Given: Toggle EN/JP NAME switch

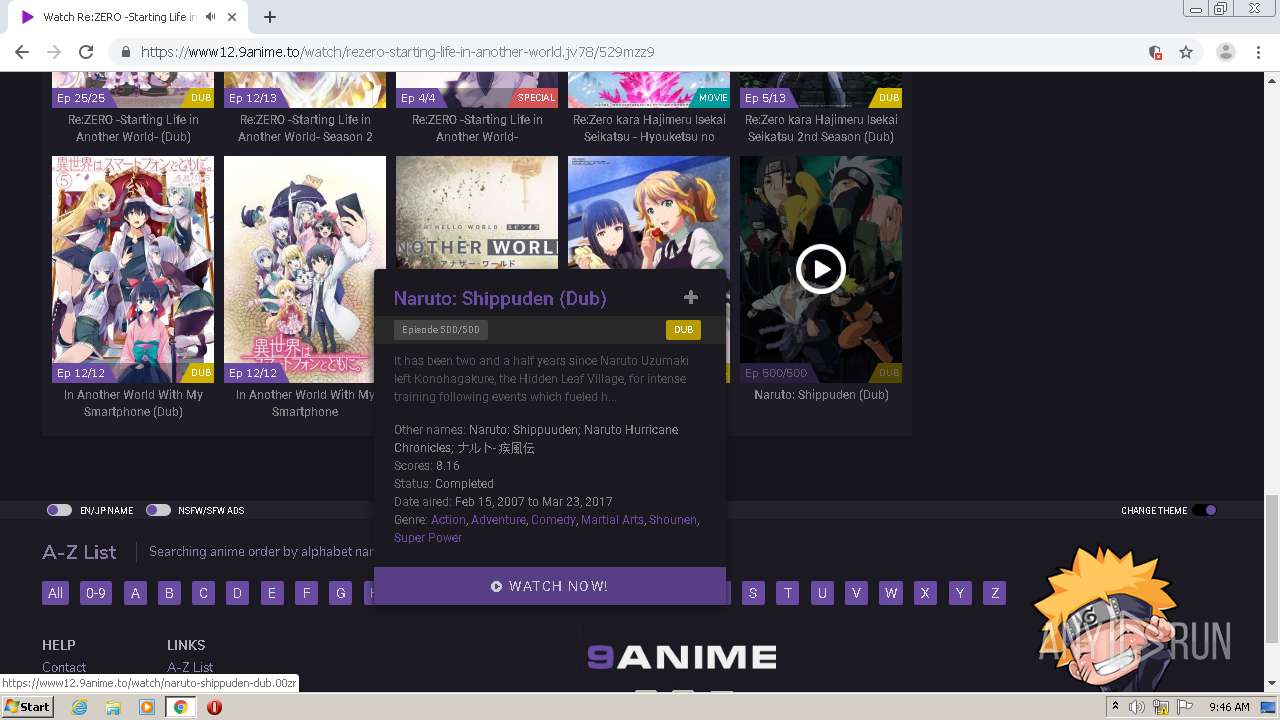Looking at the screenshot, I should (x=59, y=510).
